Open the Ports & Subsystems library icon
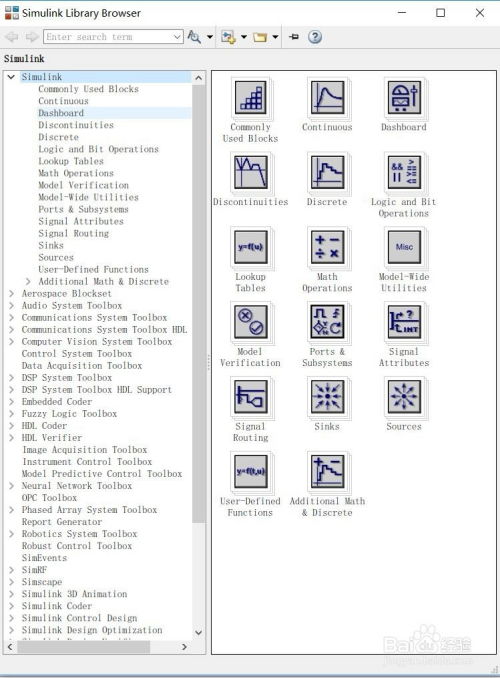The width and height of the screenshot is (500, 678). click(327, 322)
